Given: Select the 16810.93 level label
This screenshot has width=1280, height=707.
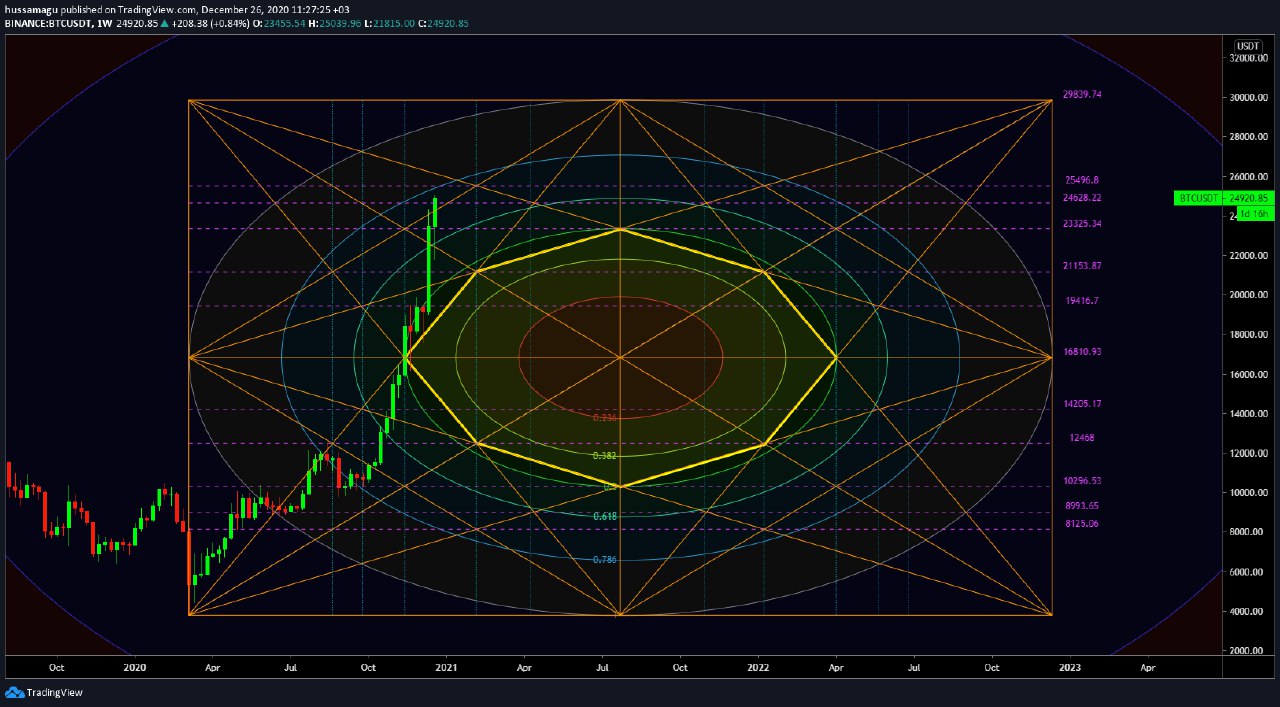Looking at the screenshot, I should coord(1082,351).
